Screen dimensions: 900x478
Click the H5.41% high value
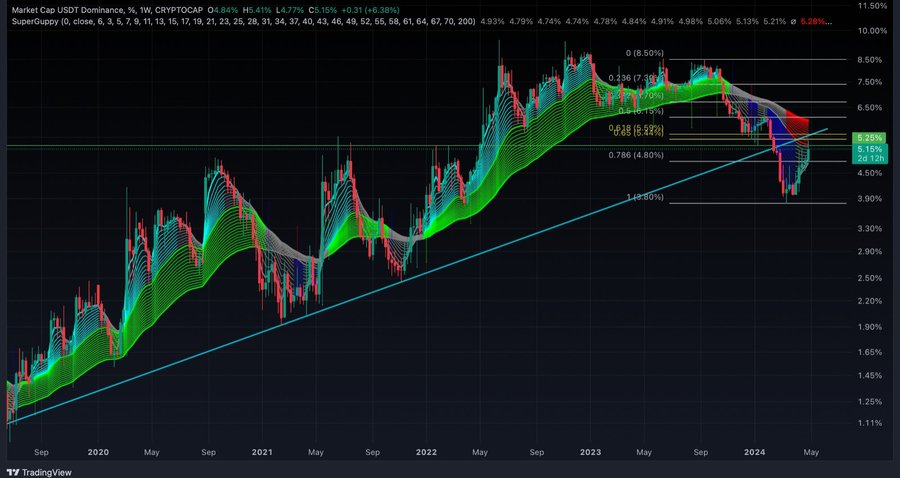[x=258, y=11]
